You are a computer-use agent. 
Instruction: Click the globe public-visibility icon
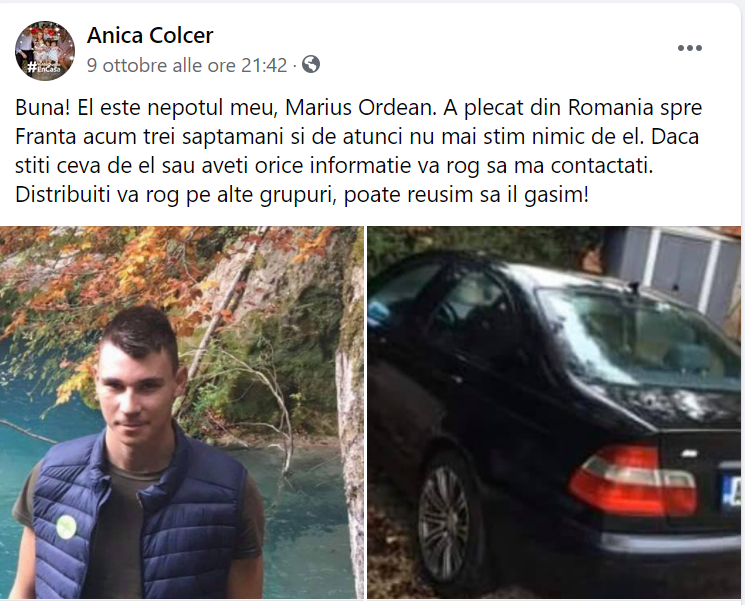tap(311, 64)
